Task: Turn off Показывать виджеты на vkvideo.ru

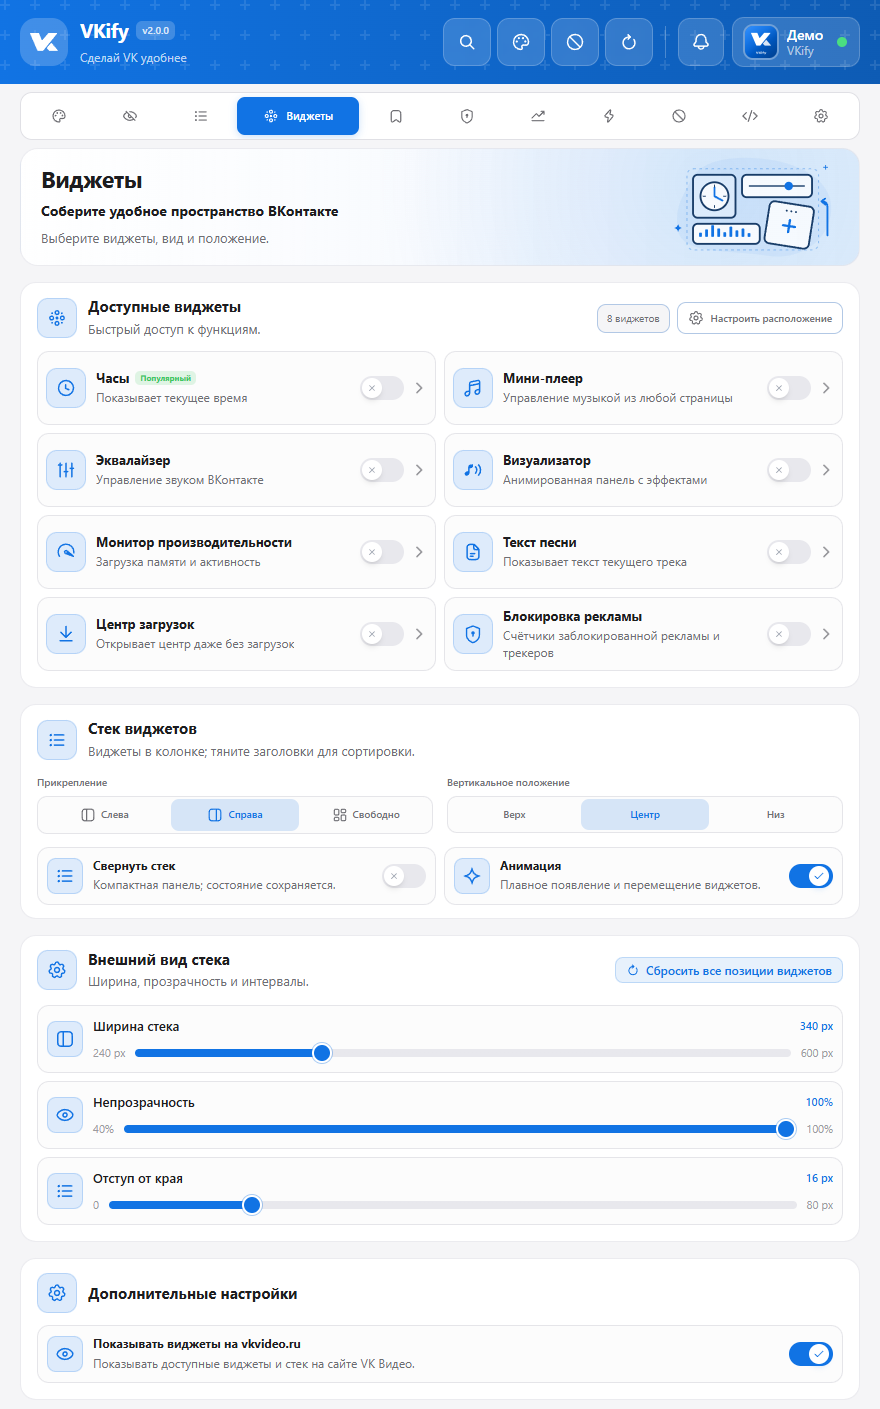Action: click(811, 1354)
